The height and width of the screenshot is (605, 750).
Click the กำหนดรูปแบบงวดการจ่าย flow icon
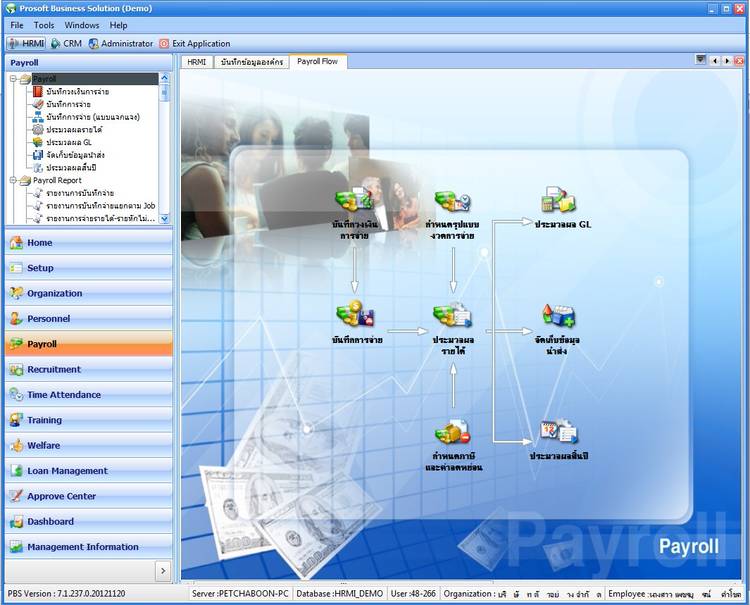point(452,201)
